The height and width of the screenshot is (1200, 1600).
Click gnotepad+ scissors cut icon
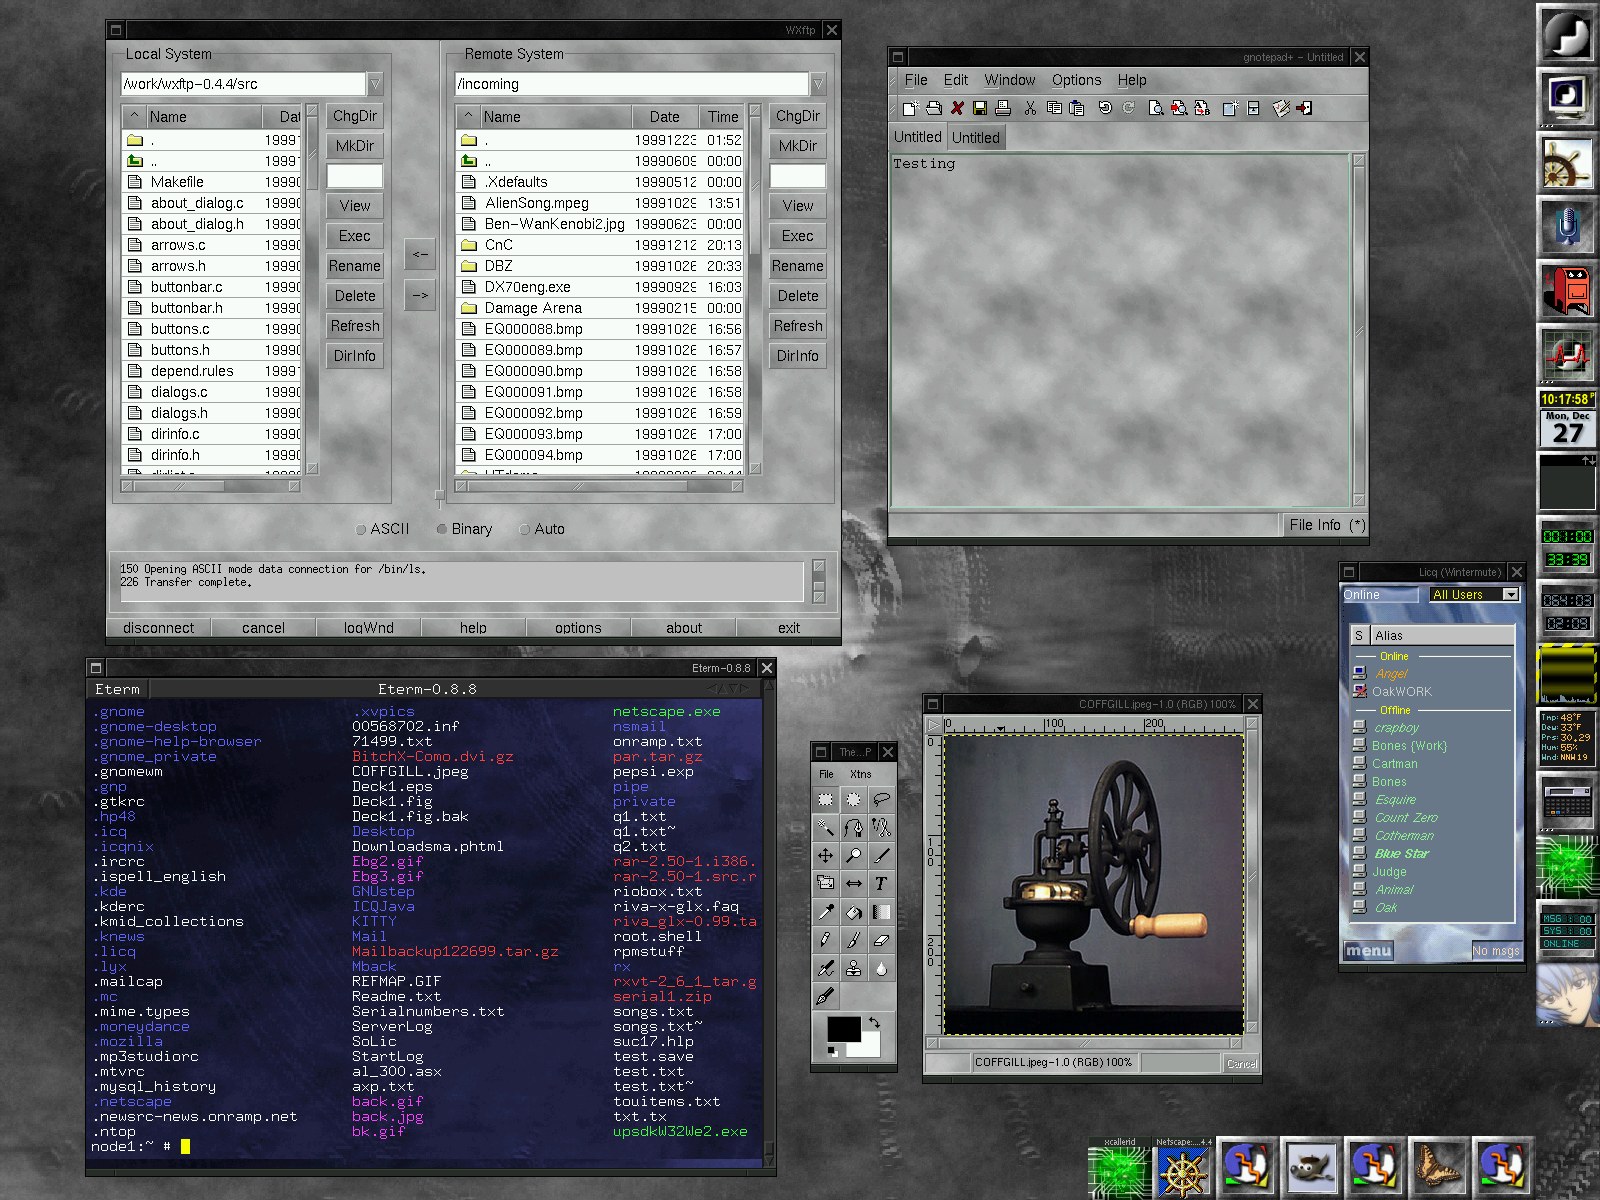(1030, 108)
